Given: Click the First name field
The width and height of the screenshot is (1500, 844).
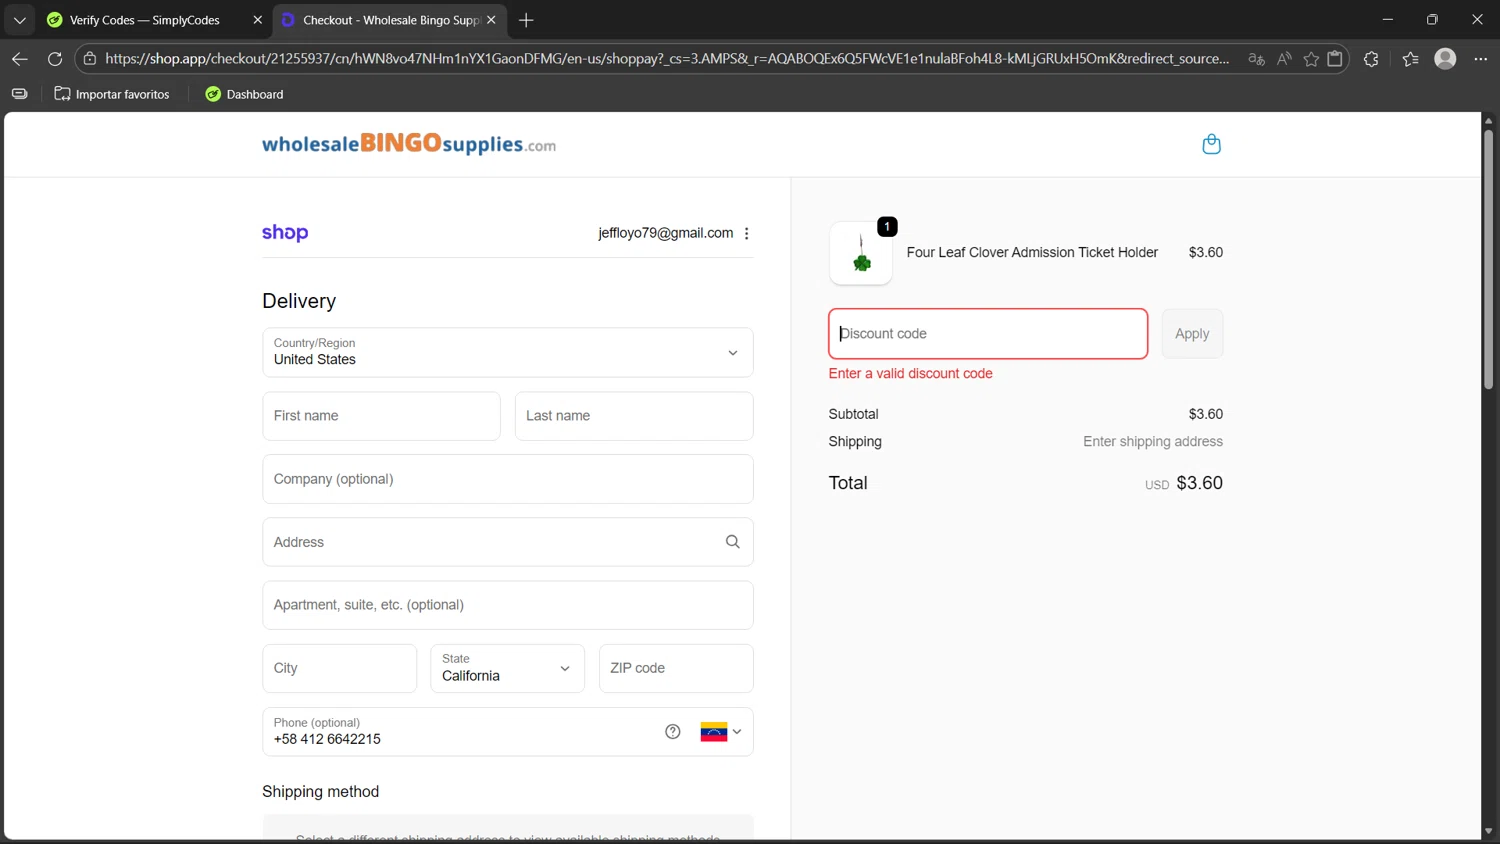Looking at the screenshot, I should [x=381, y=416].
